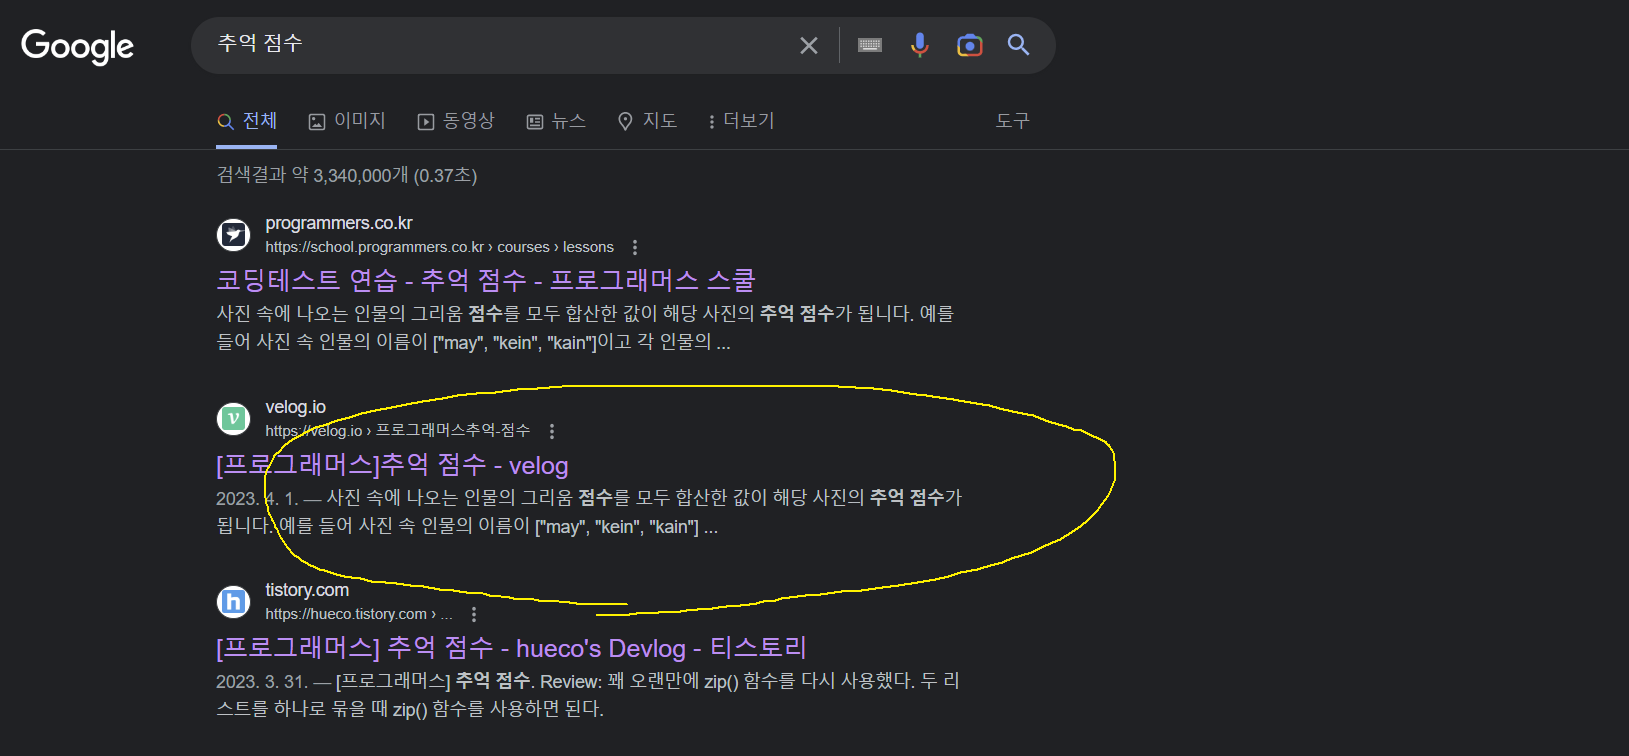Open more options for tistory.com result
The image size is (1629, 756).
click(474, 614)
